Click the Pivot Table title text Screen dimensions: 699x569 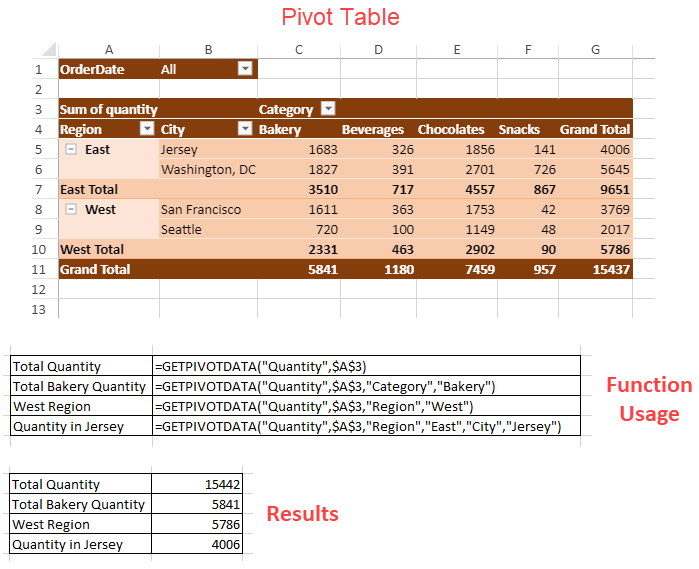pyautogui.click(x=341, y=17)
